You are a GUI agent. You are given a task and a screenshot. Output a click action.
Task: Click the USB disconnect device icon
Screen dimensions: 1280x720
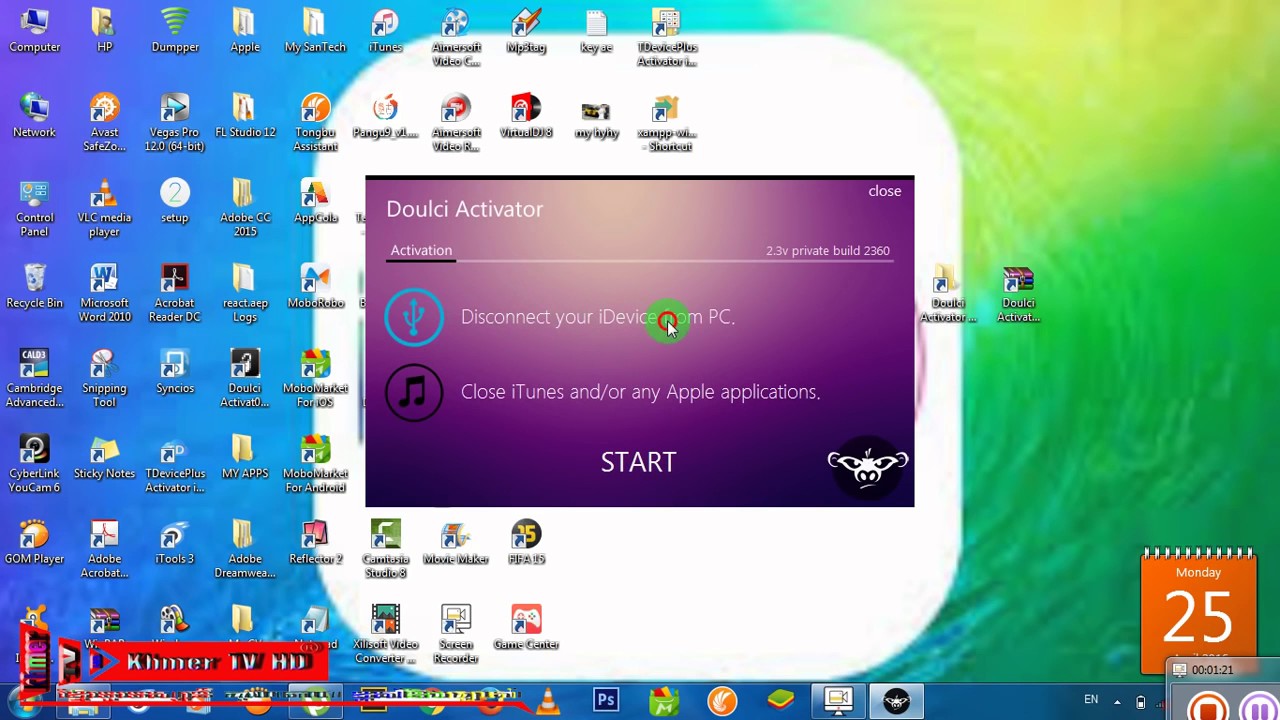tap(414, 317)
